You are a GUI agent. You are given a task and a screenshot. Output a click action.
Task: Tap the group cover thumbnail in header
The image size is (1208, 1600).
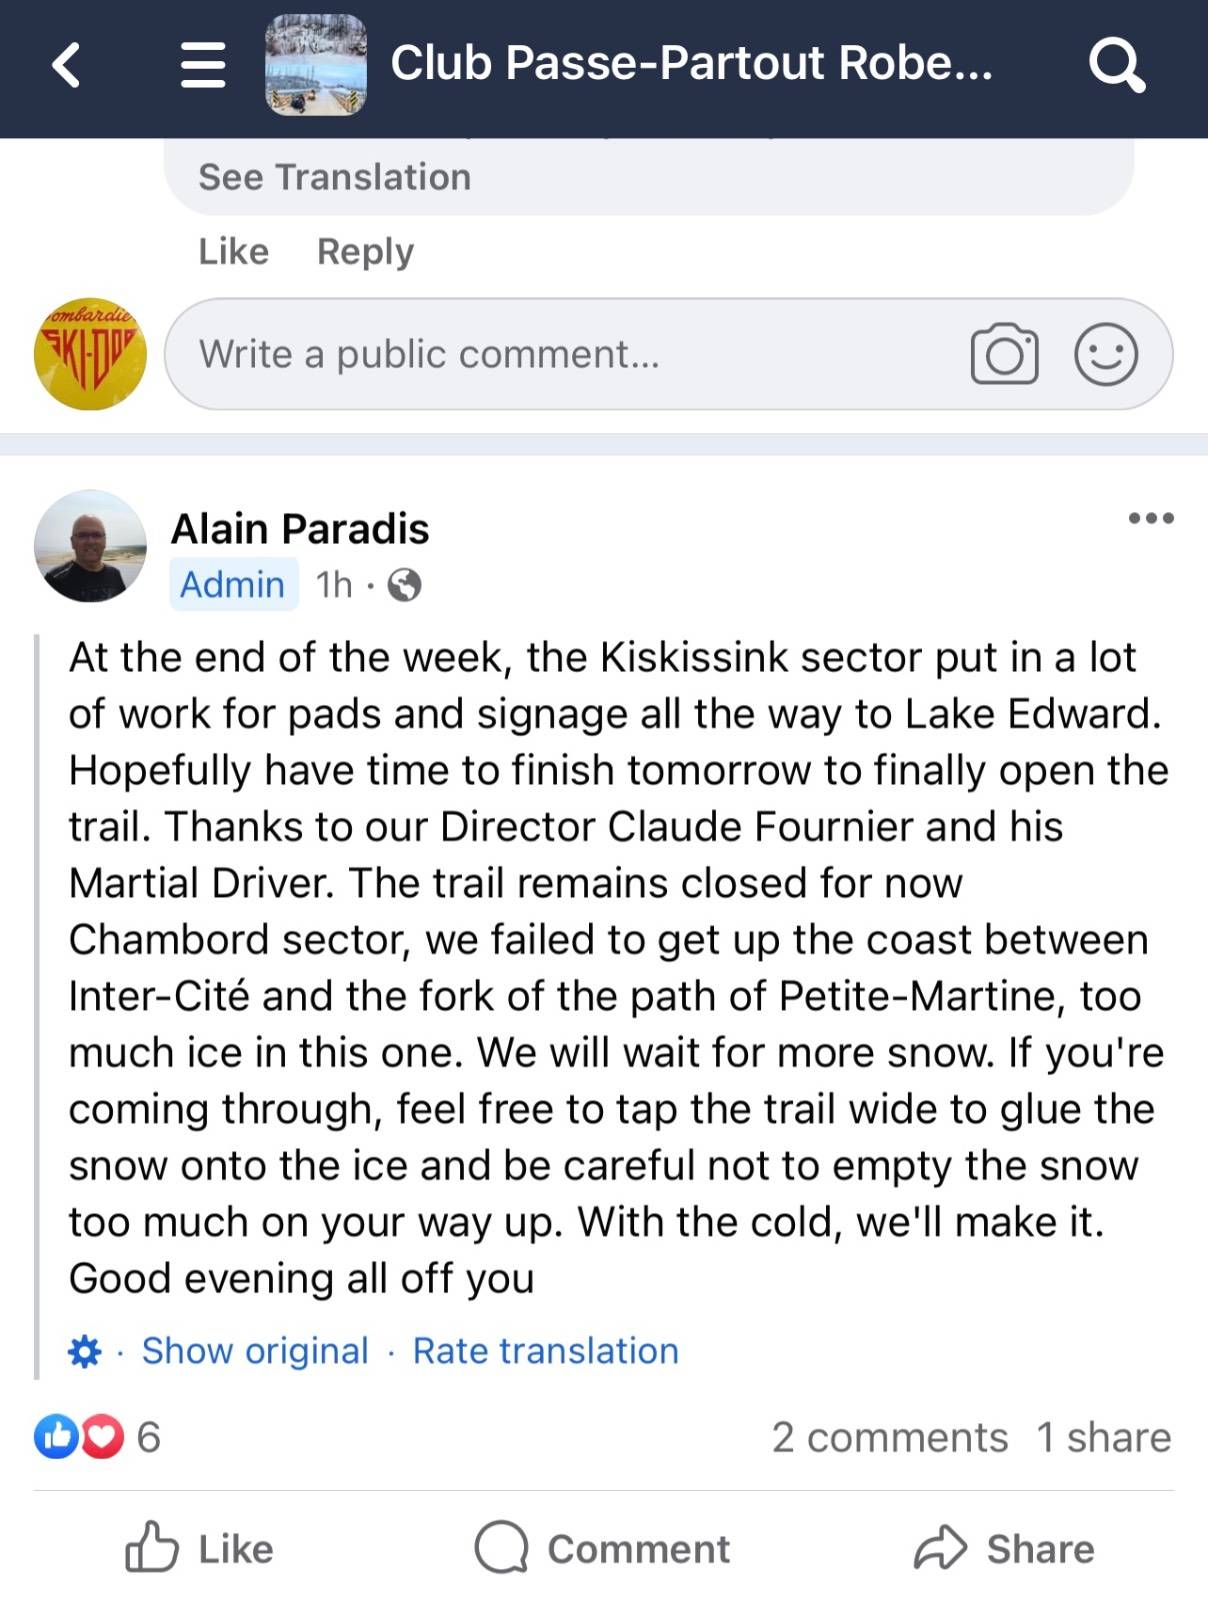pyautogui.click(x=316, y=65)
